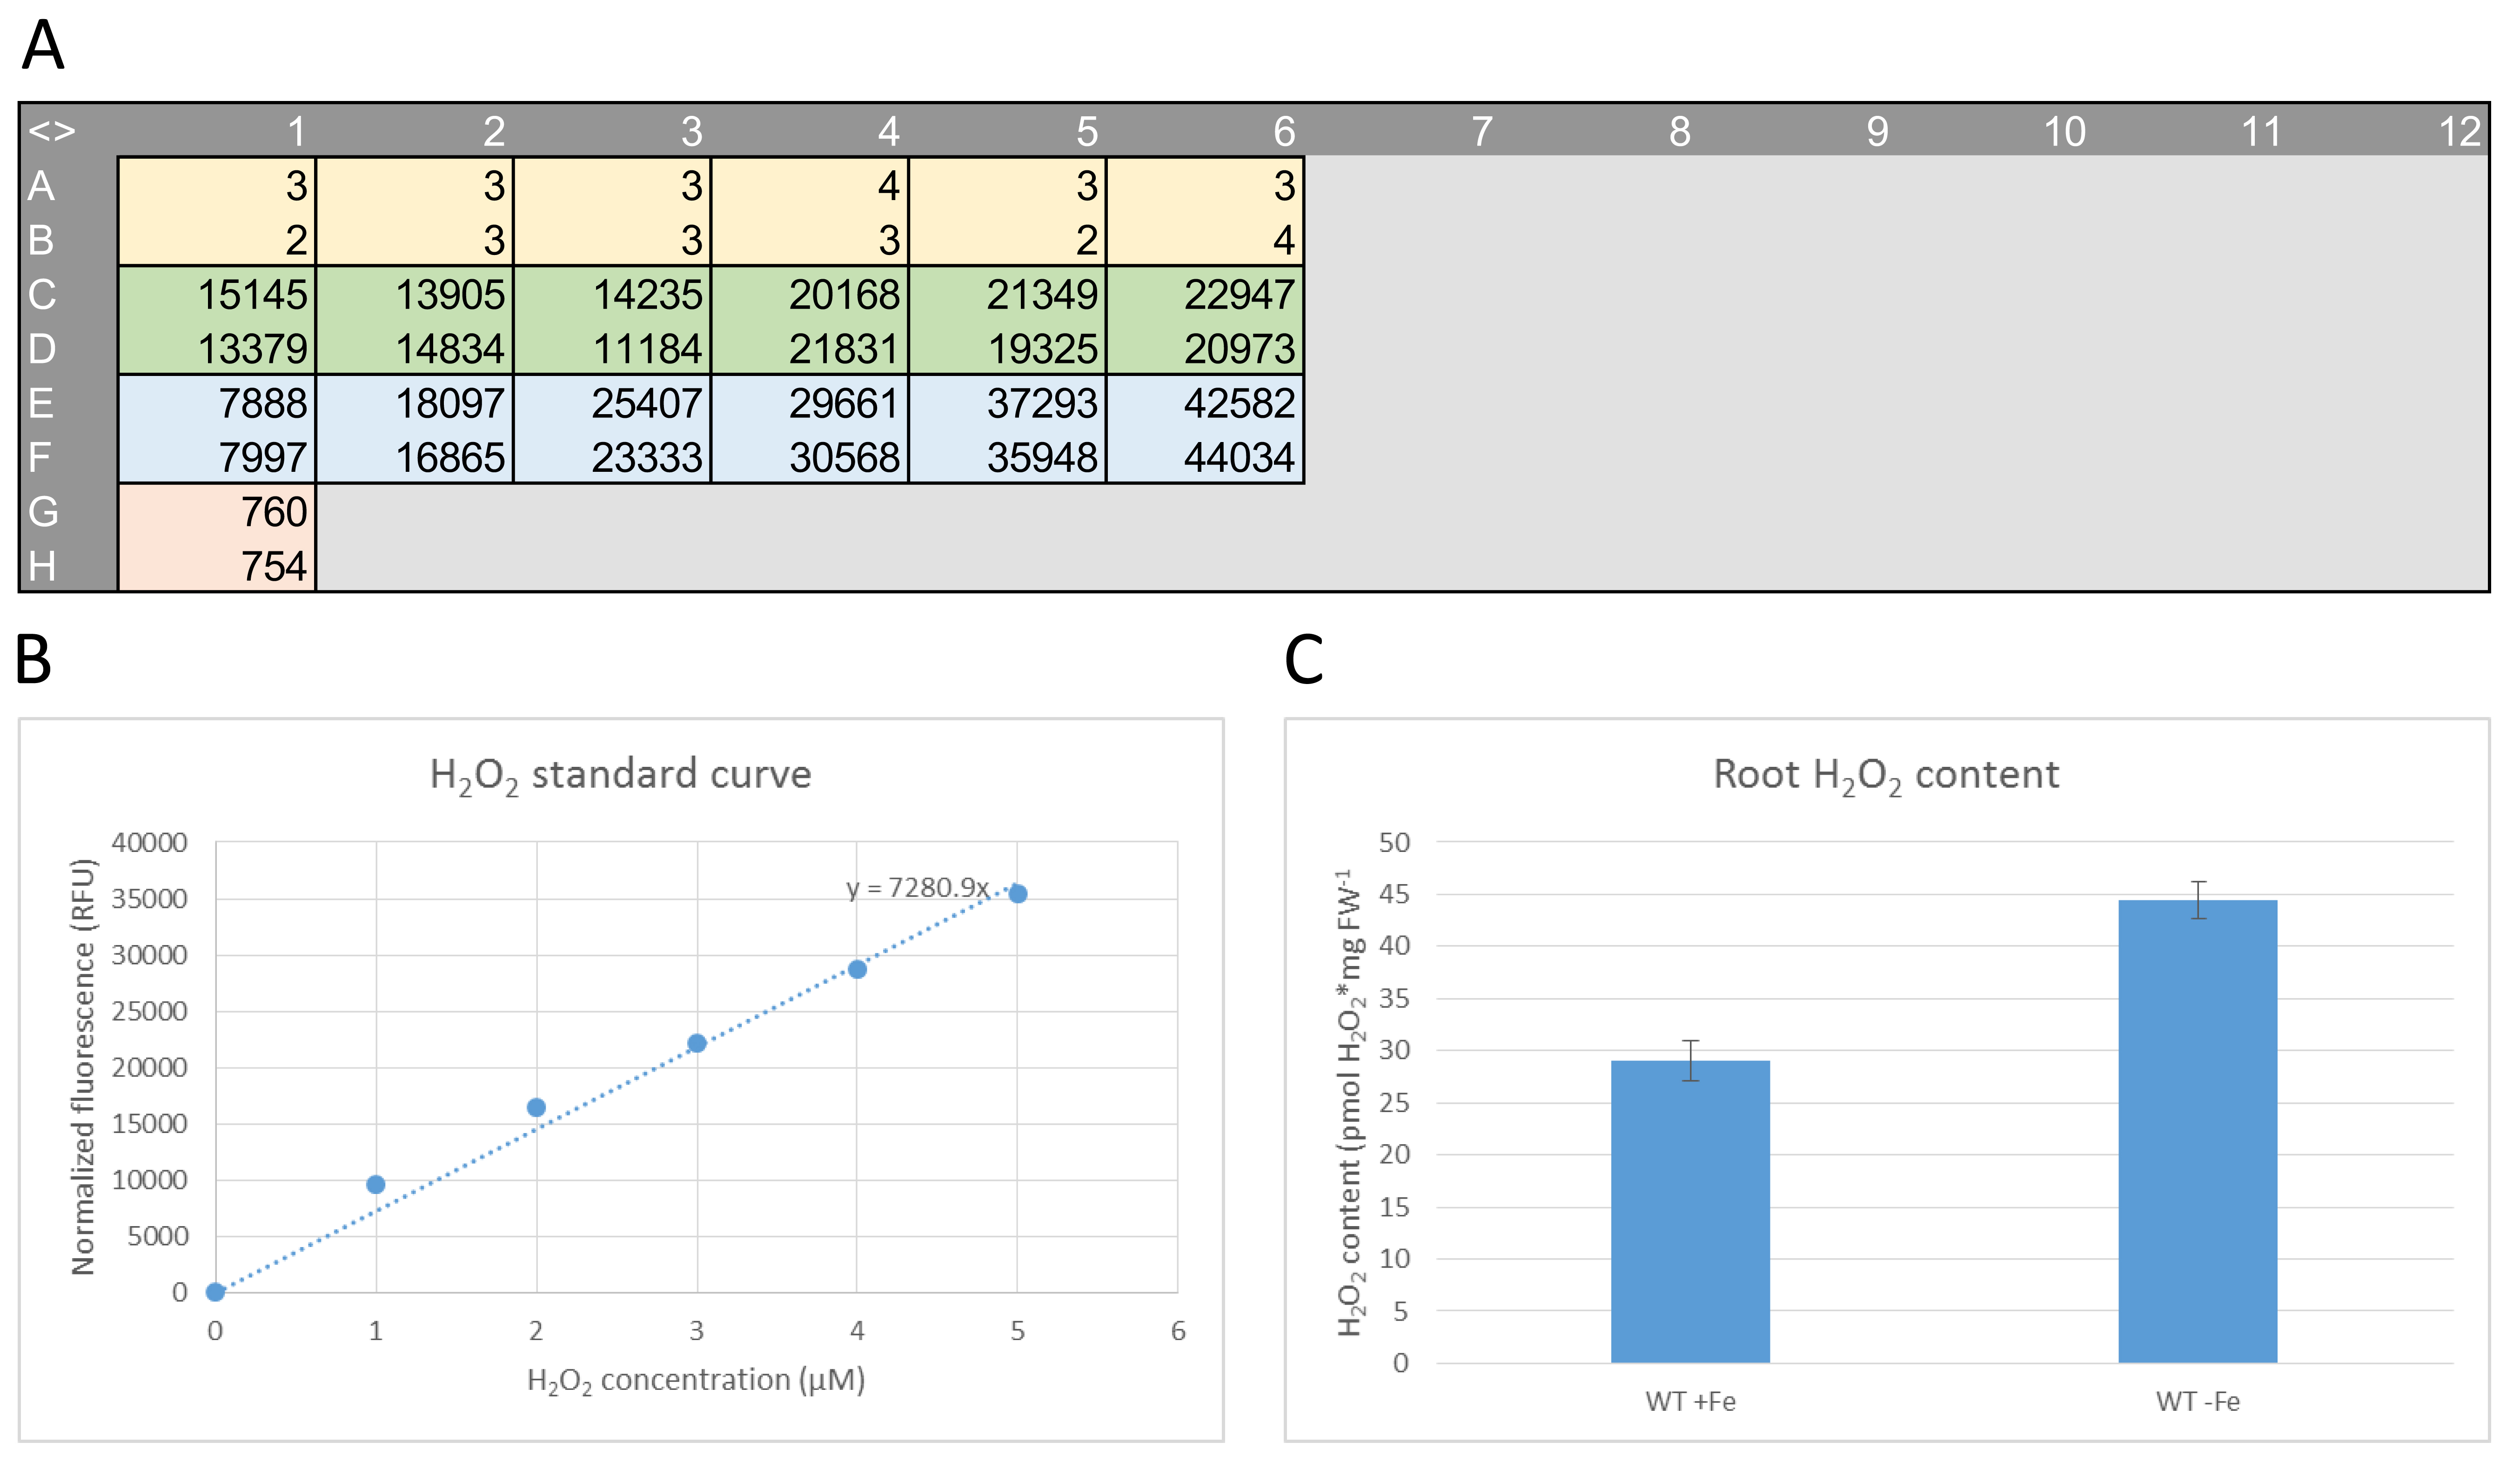This screenshot has height=1462, width=2520.
Task: Click the <> corner header of the plate table
Action: pyautogui.click(x=52, y=131)
